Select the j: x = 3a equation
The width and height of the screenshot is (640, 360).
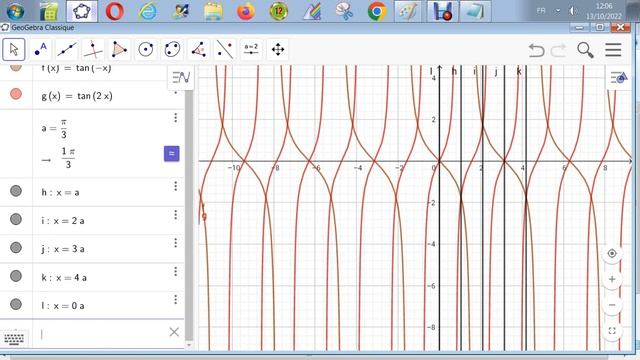(63, 249)
